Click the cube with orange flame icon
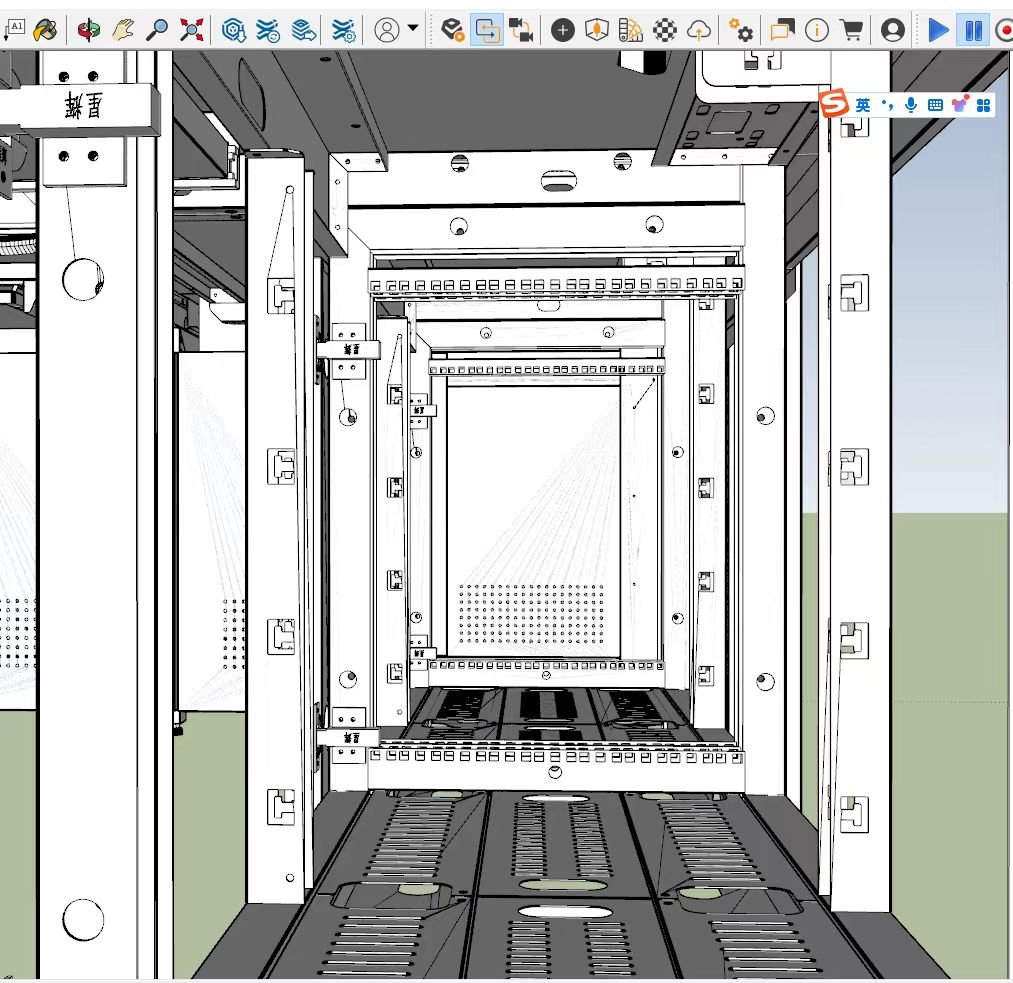 click(596, 30)
